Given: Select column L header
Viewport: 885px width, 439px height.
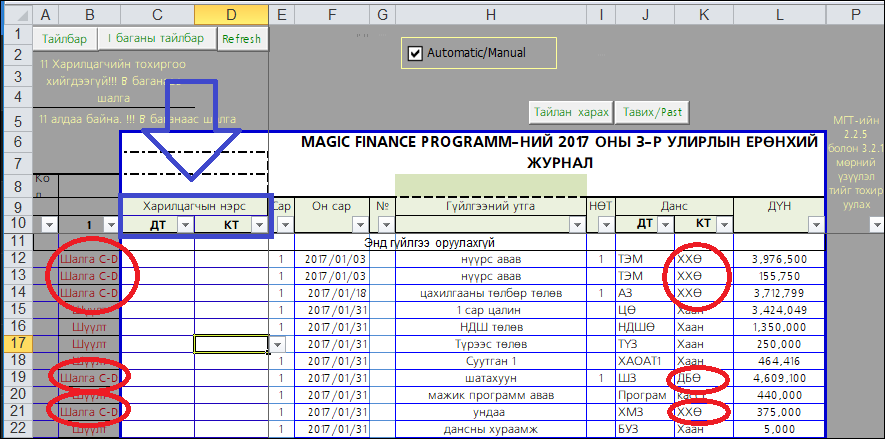Looking at the screenshot, I should [x=779, y=12].
